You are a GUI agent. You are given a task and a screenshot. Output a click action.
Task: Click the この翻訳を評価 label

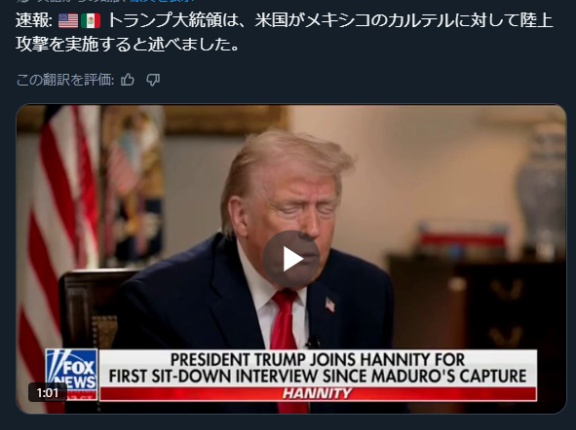(65, 80)
